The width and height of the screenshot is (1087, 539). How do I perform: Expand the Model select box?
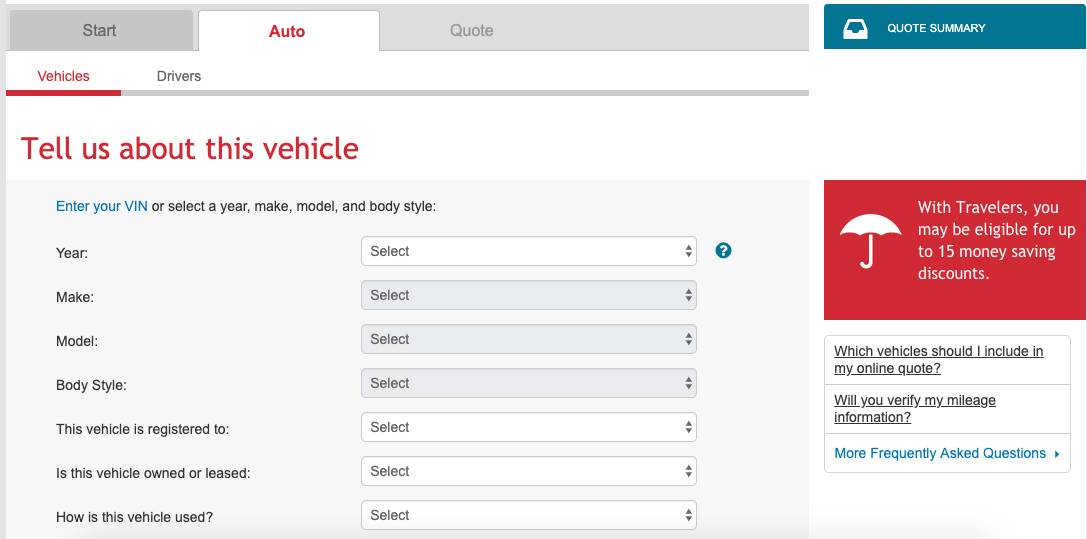pyautogui.click(x=528, y=339)
